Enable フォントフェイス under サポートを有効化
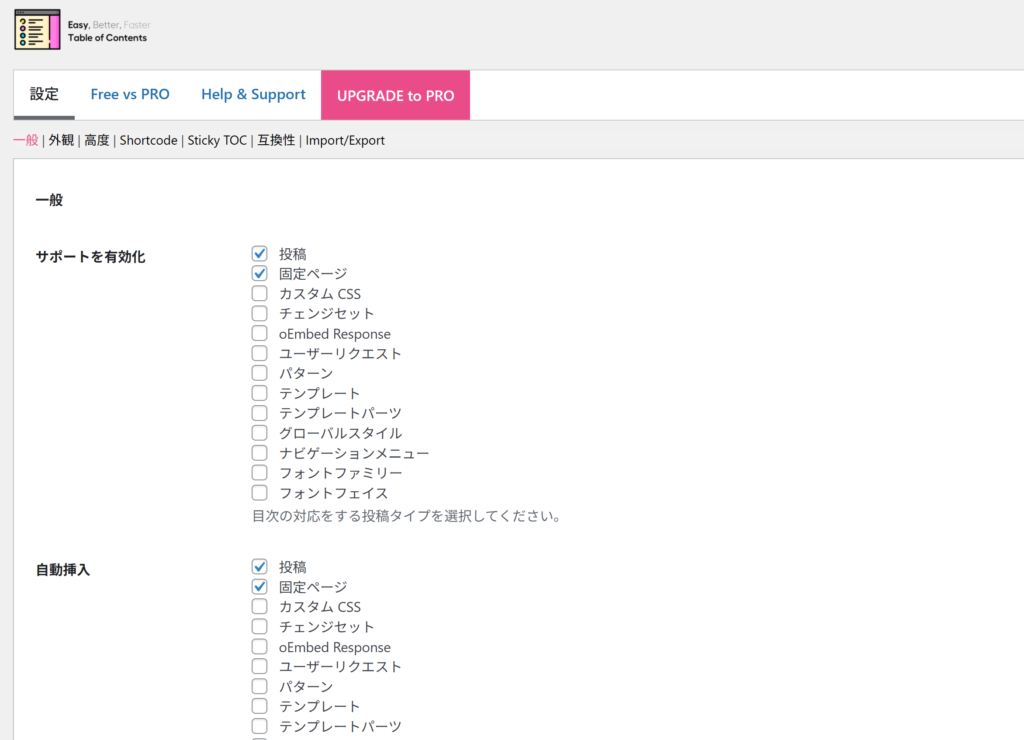The height and width of the screenshot is (740, 1024). (260, 493)
